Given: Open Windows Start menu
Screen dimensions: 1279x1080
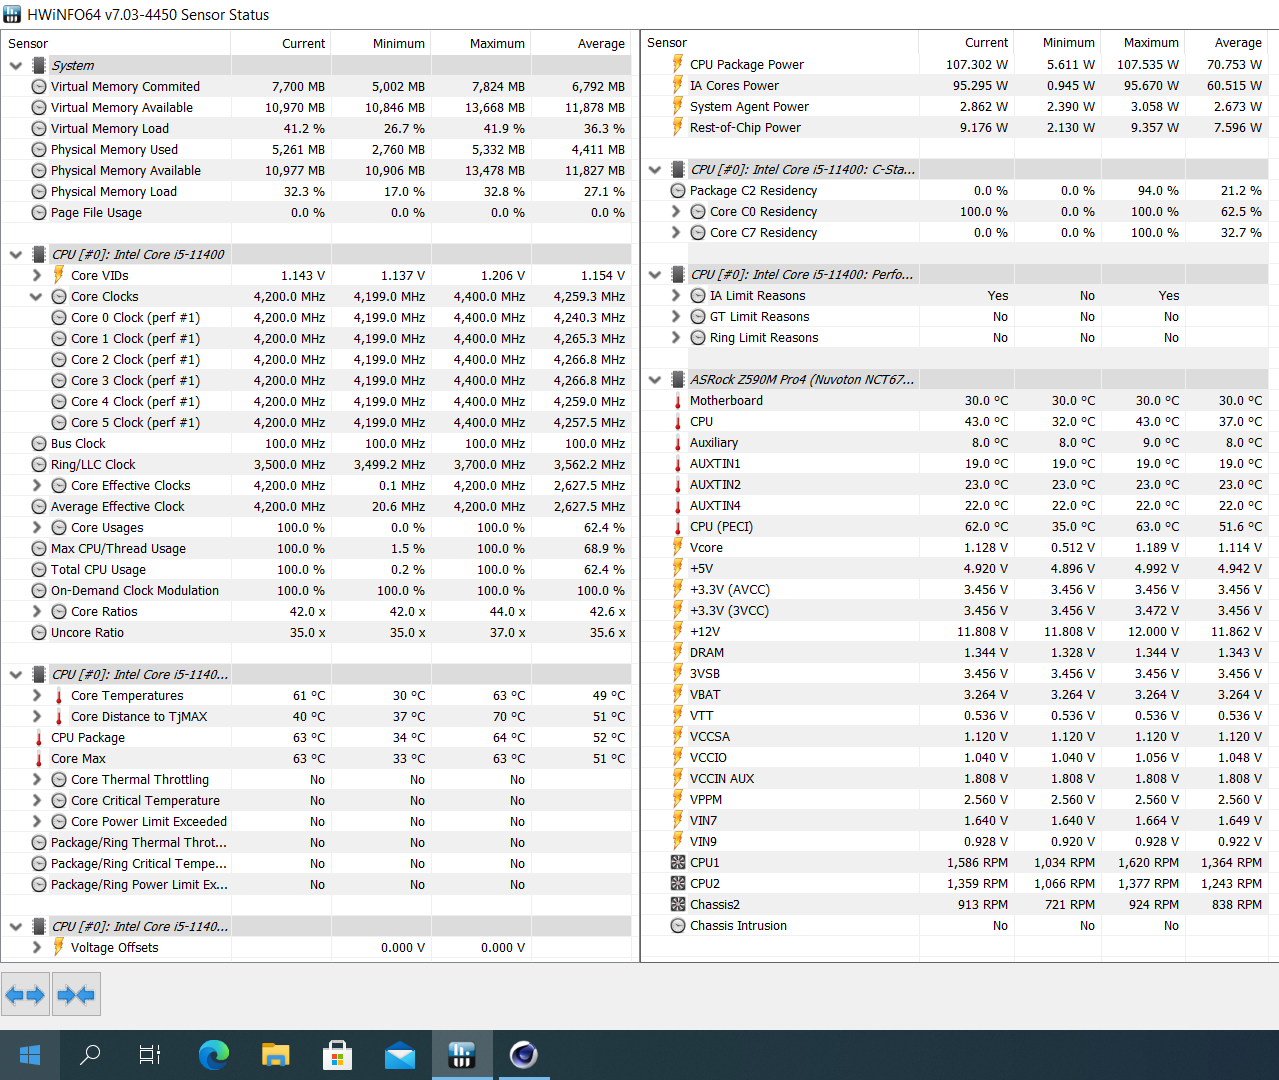Looking at the screenshot, I should click(30, 1054).
